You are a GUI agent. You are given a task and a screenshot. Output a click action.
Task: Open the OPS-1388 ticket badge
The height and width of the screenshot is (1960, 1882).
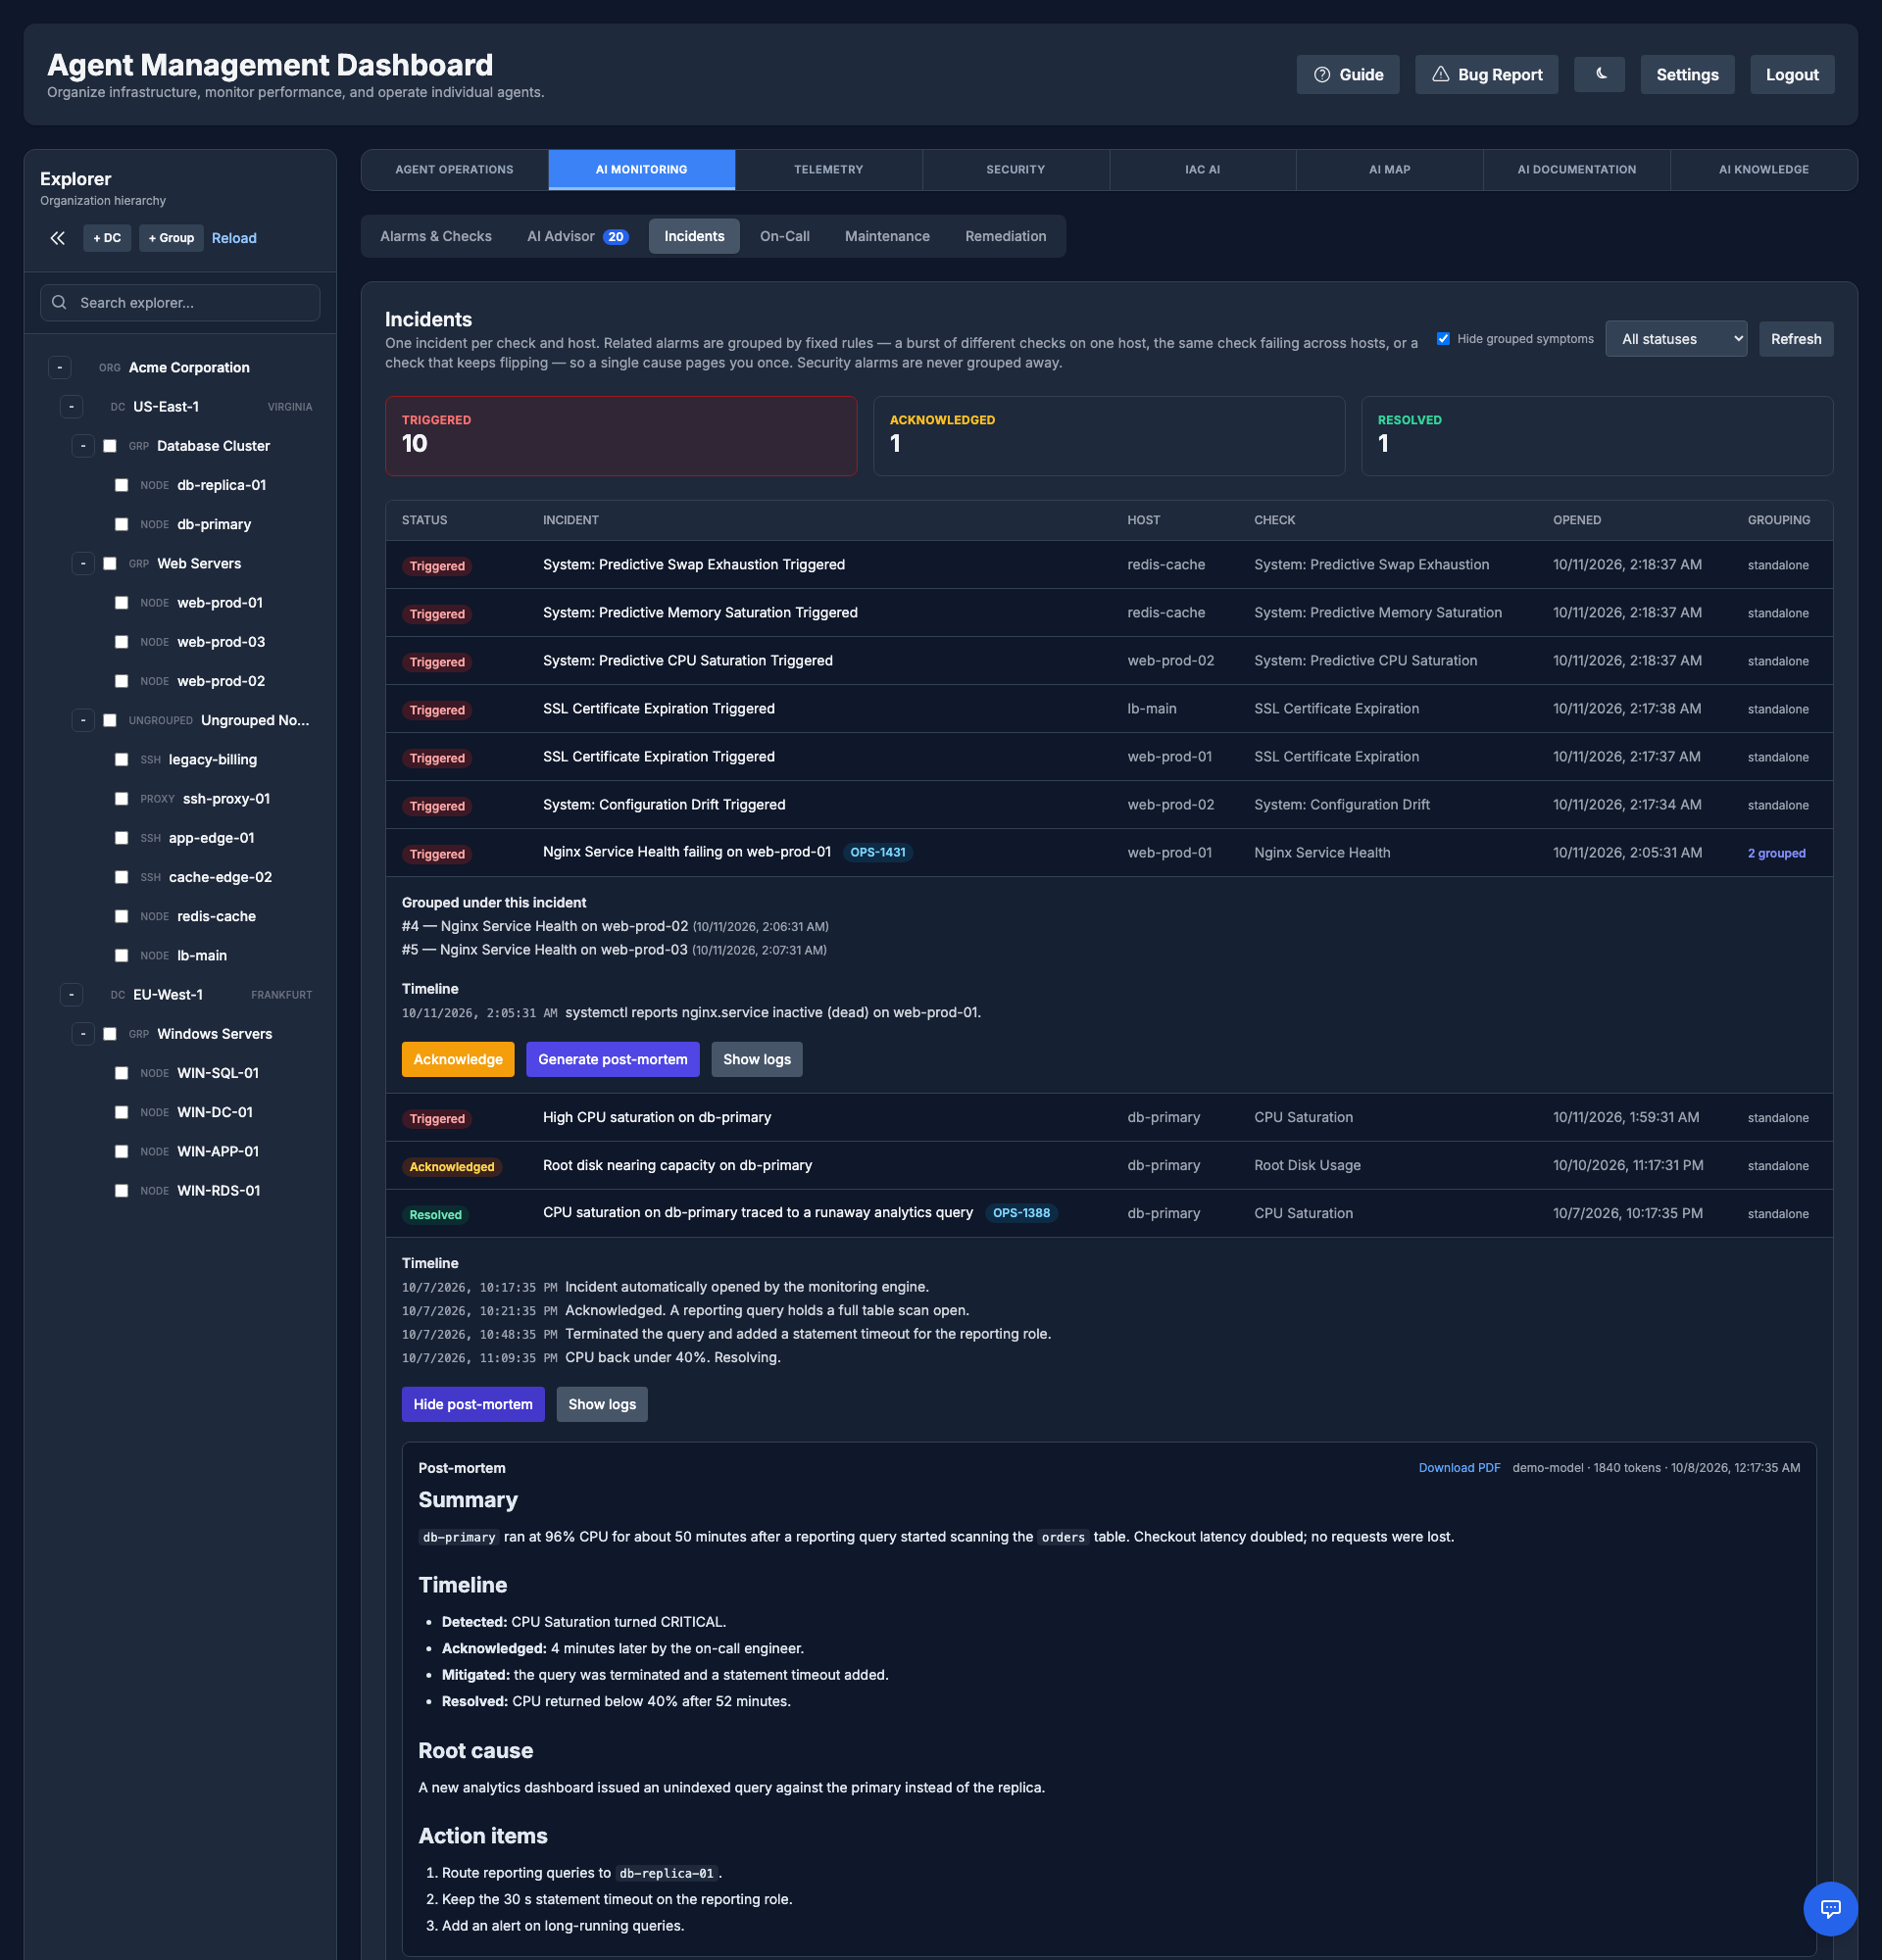[1021, 1212]
